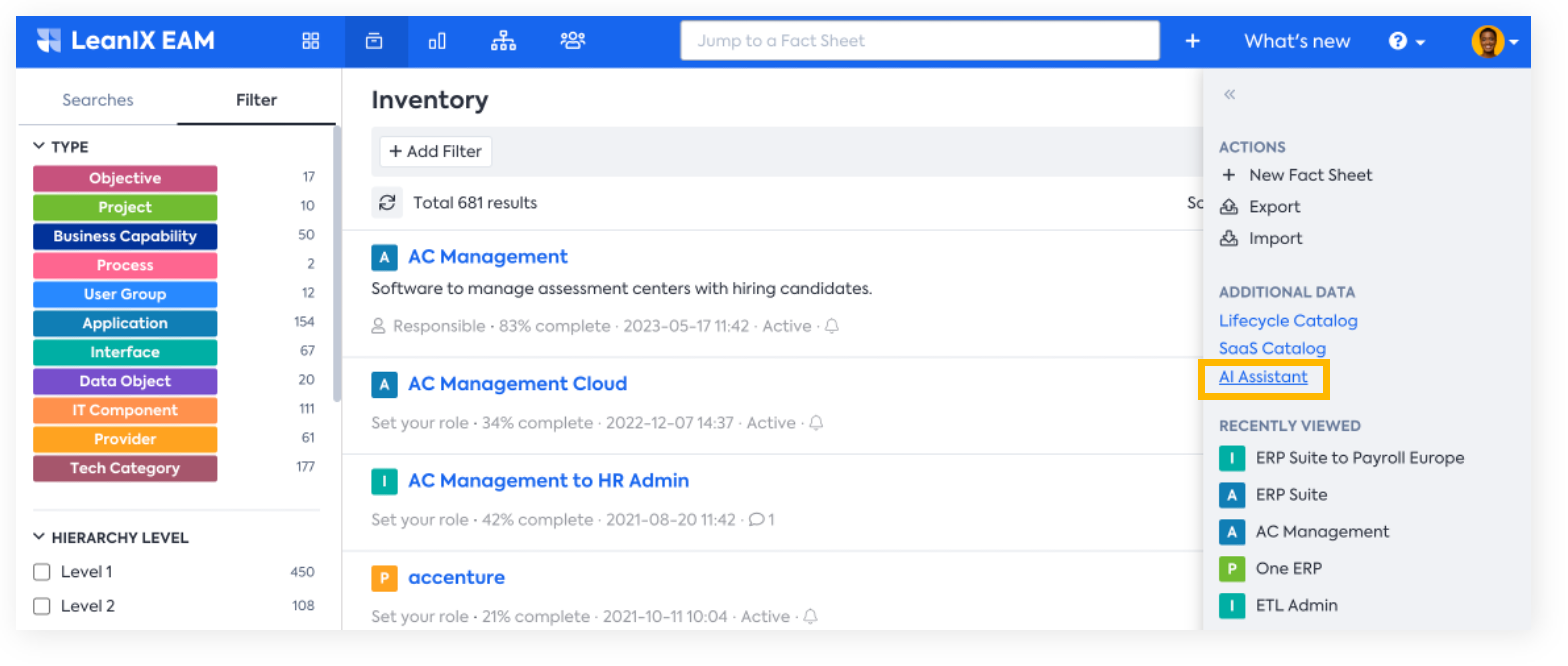Refresh the results with reload icon

click(x=387, y=203)
